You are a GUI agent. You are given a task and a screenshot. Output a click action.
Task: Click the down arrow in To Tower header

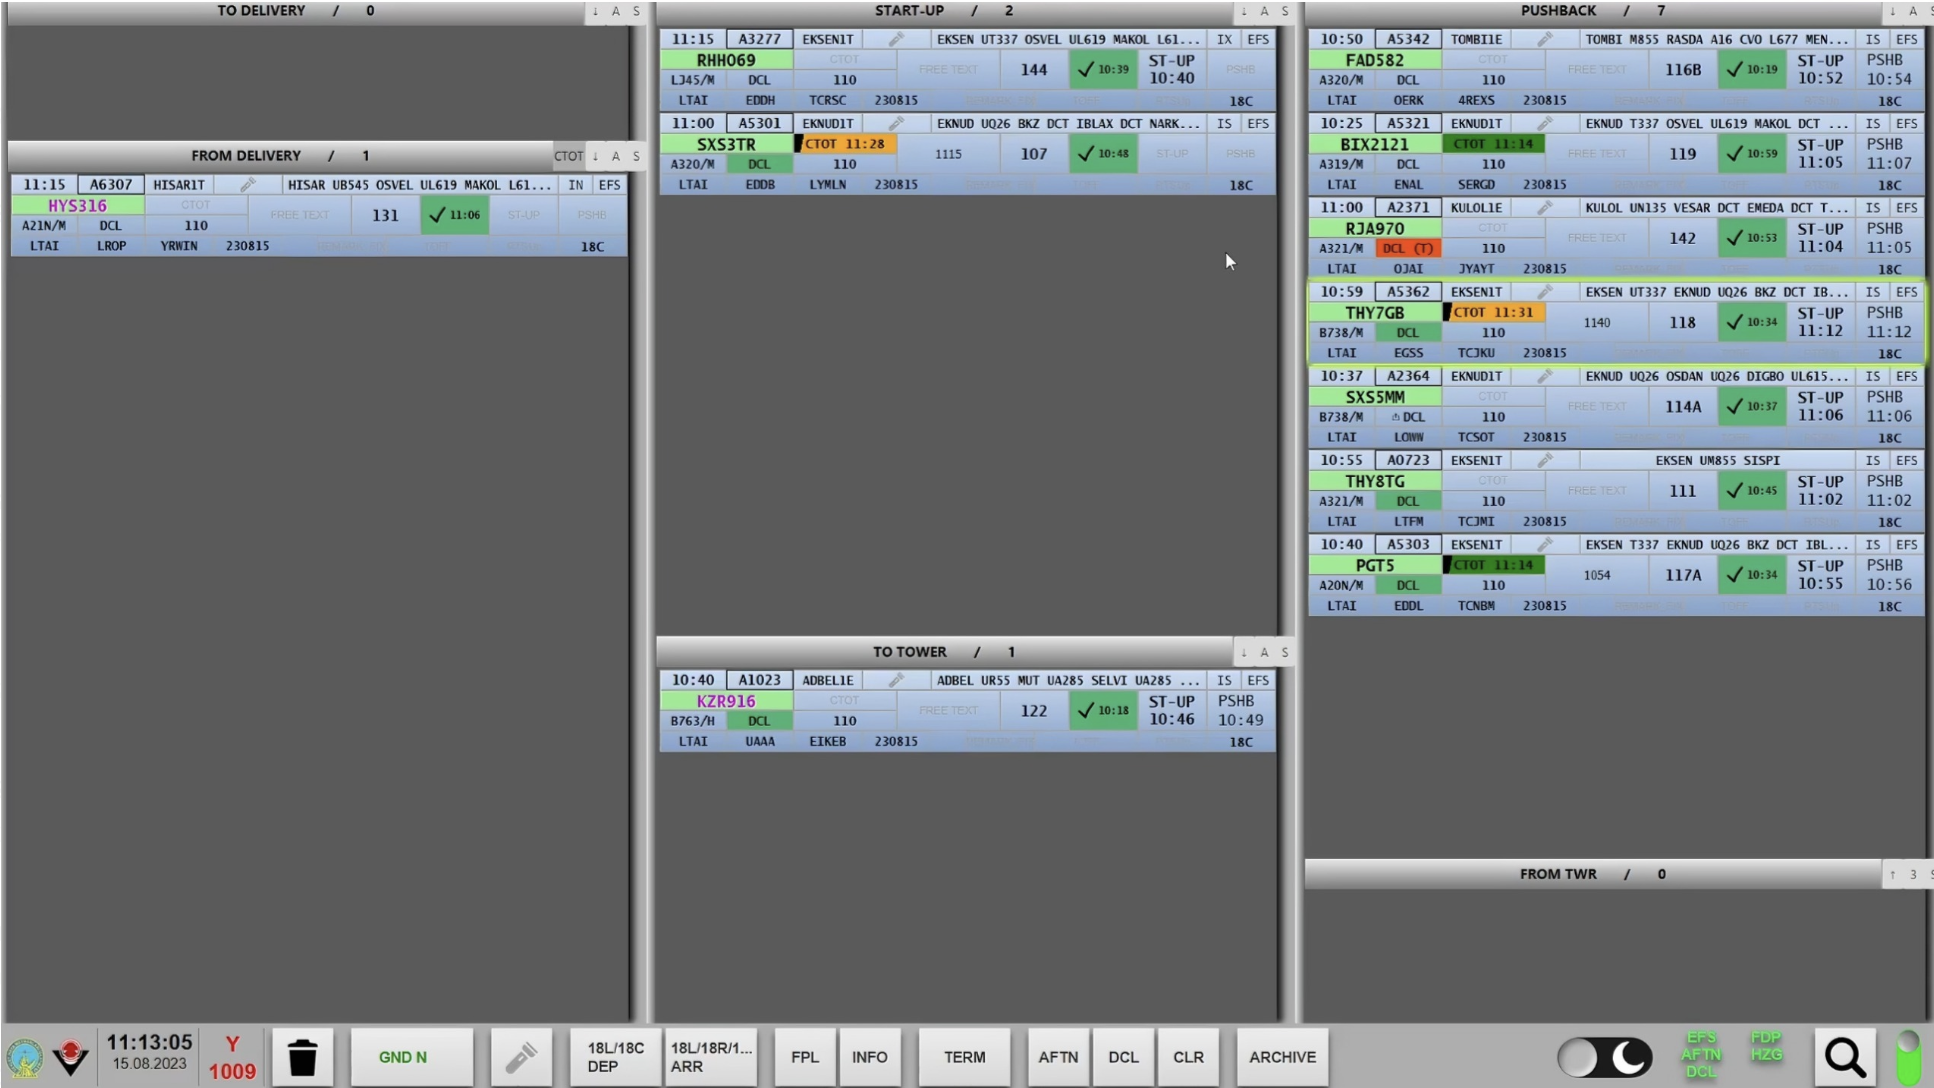1244,652
